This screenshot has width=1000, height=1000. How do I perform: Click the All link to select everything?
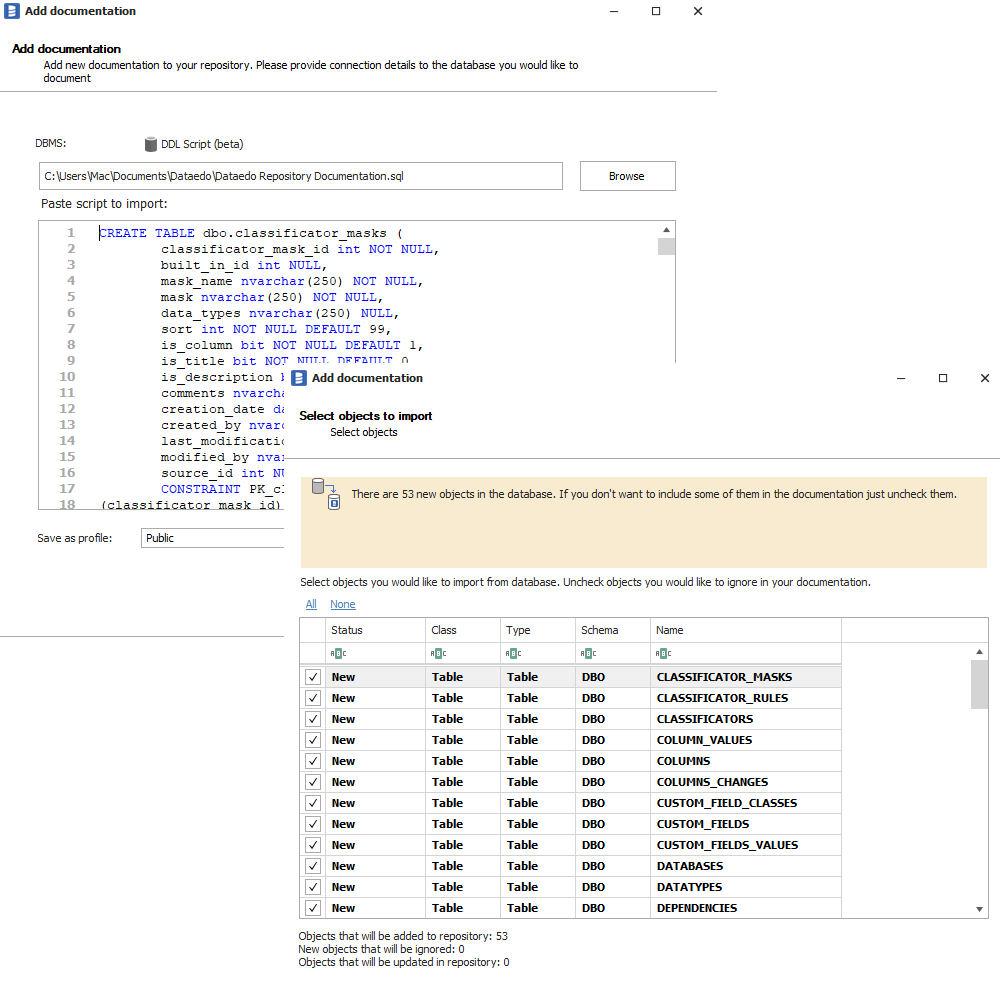311,604
